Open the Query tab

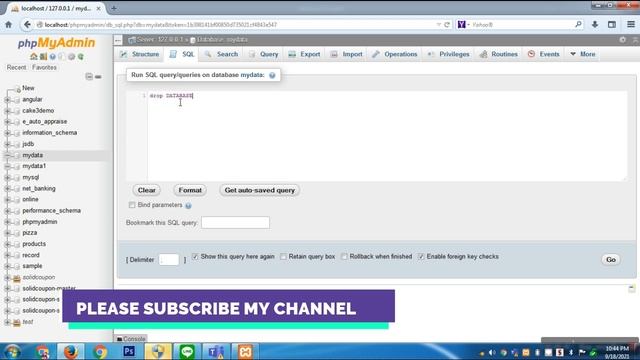pos(264,54)
